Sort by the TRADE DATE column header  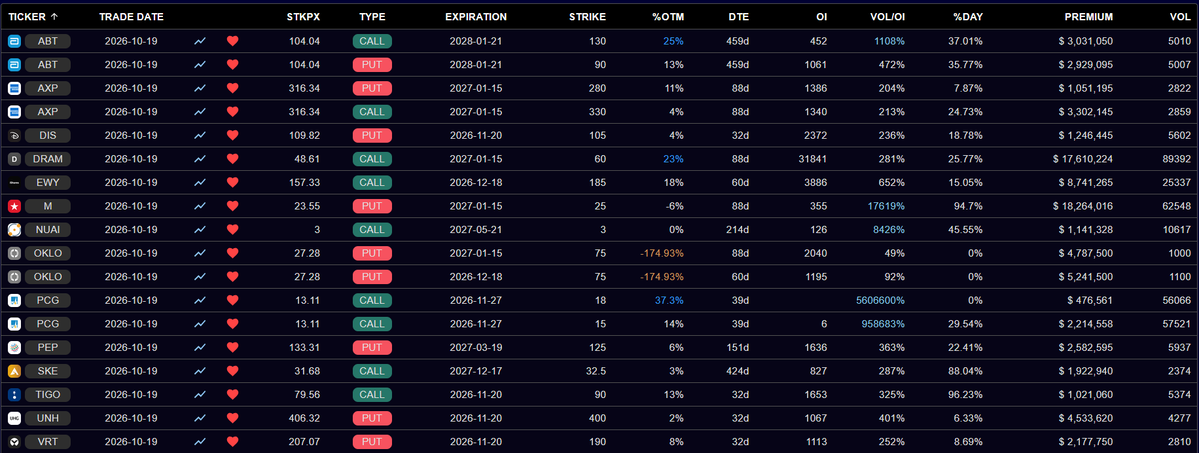point(132,16)
